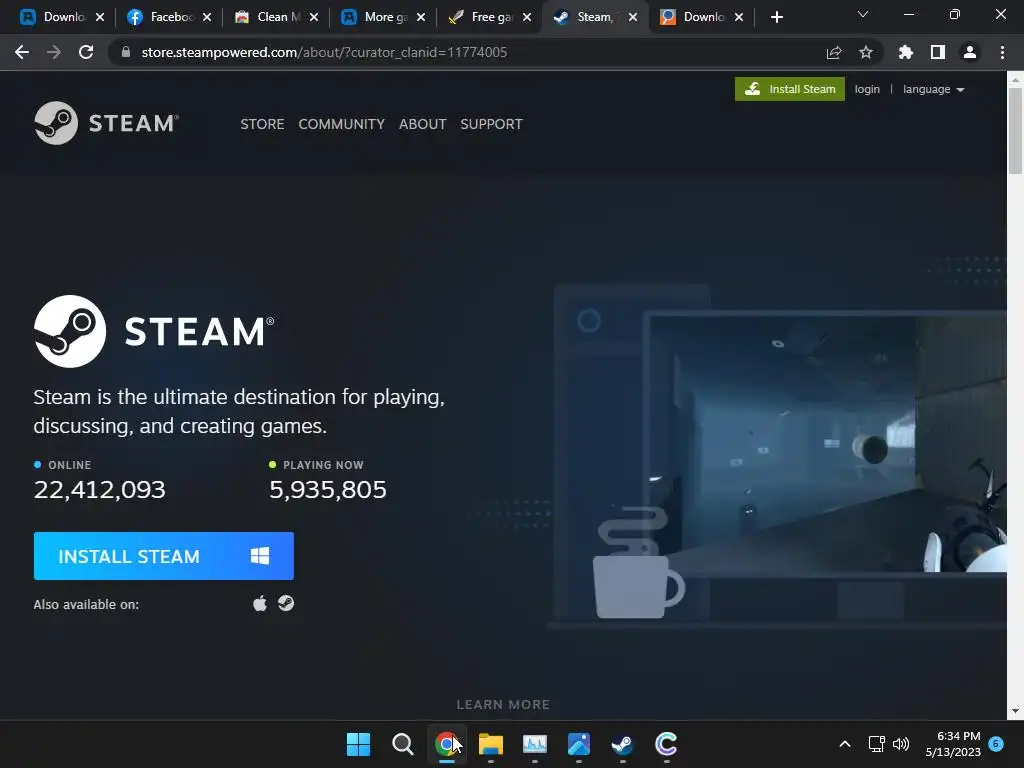Open the language dropdown
The width and height of the screenshot is (1024, 768).
click(x=933, y=89)
